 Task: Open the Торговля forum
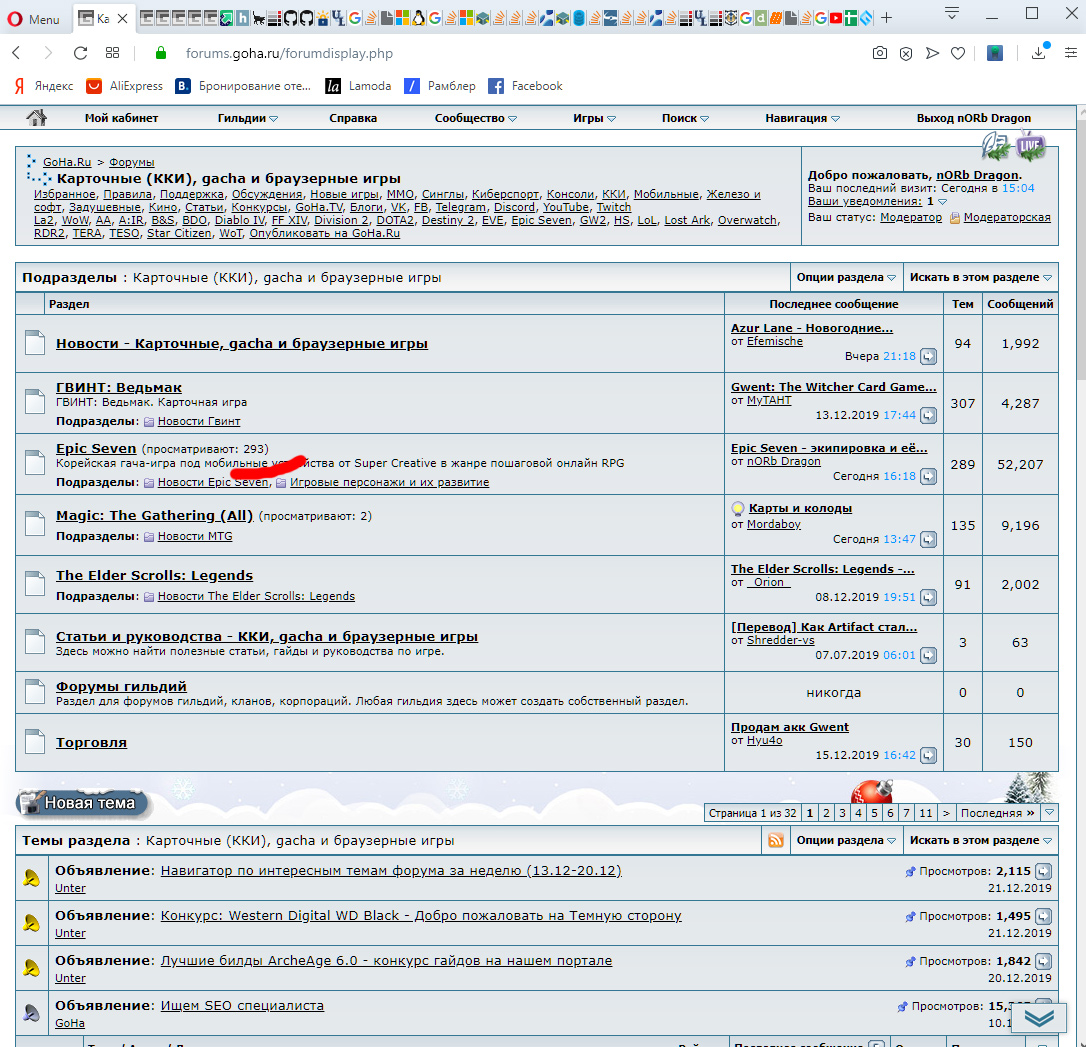pyautogui.click(x=91, y=742)
